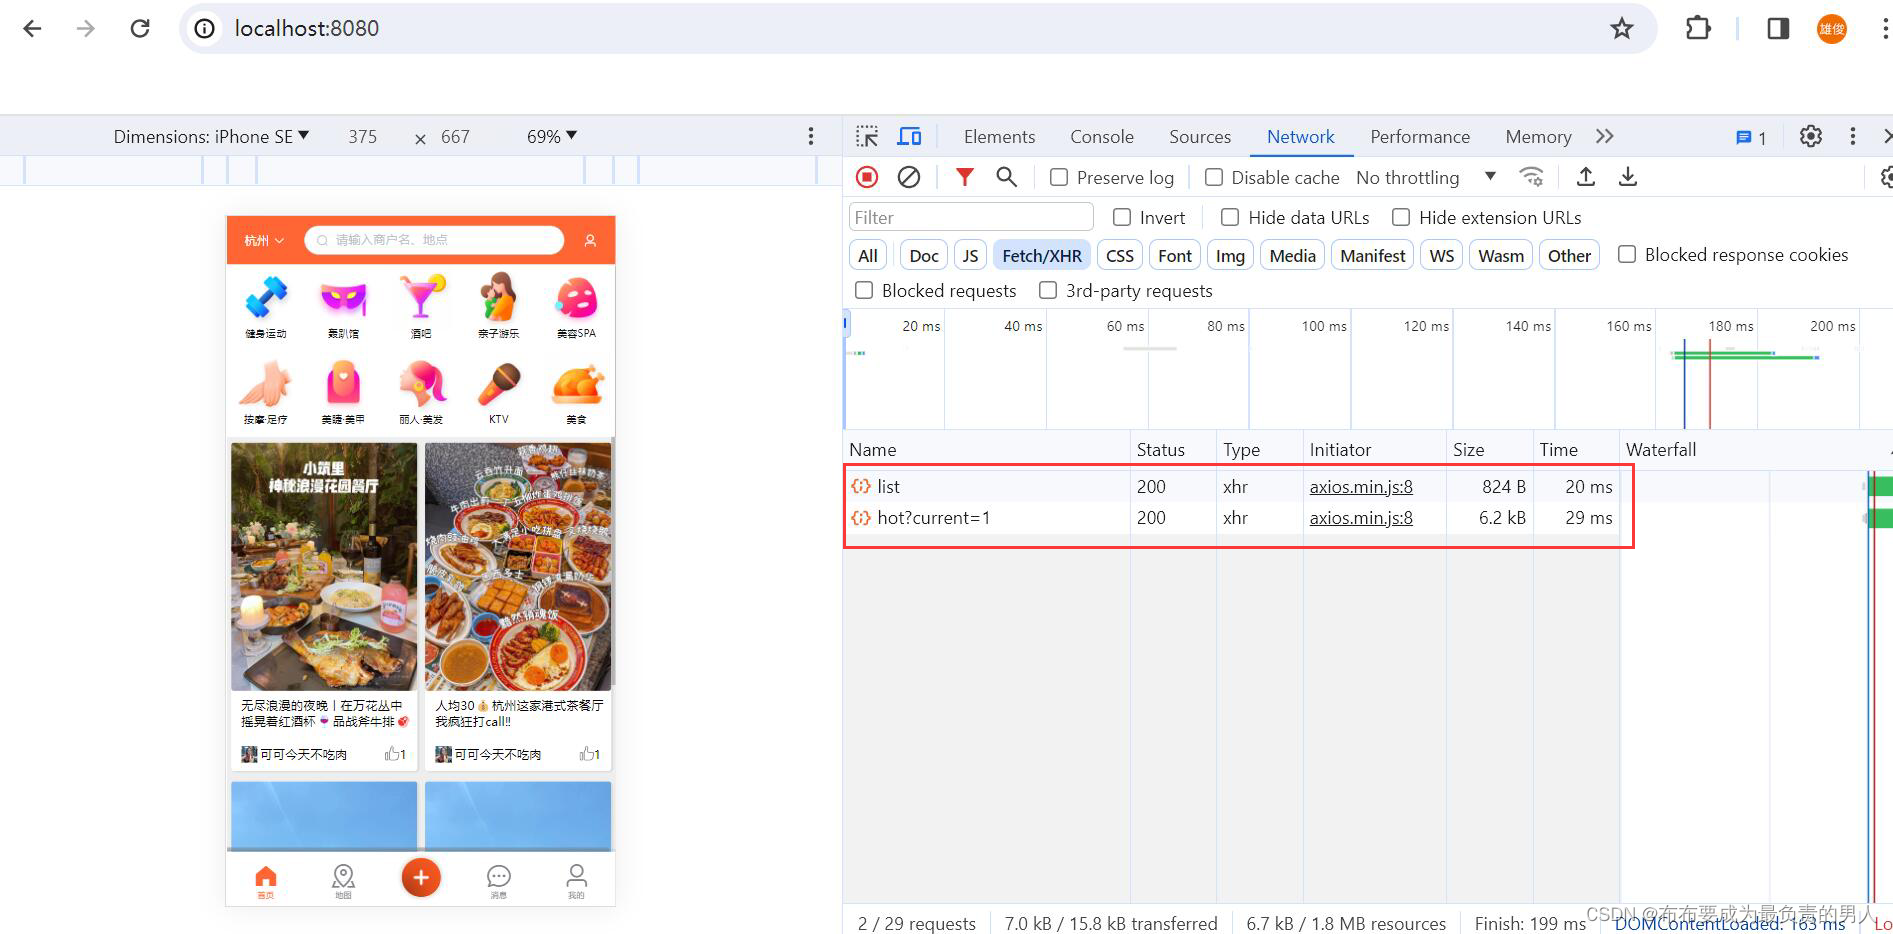Check Hide data URLs
Image resolution: width=1893 pixels, height=934 pixels.
[x=1230, y=217]
